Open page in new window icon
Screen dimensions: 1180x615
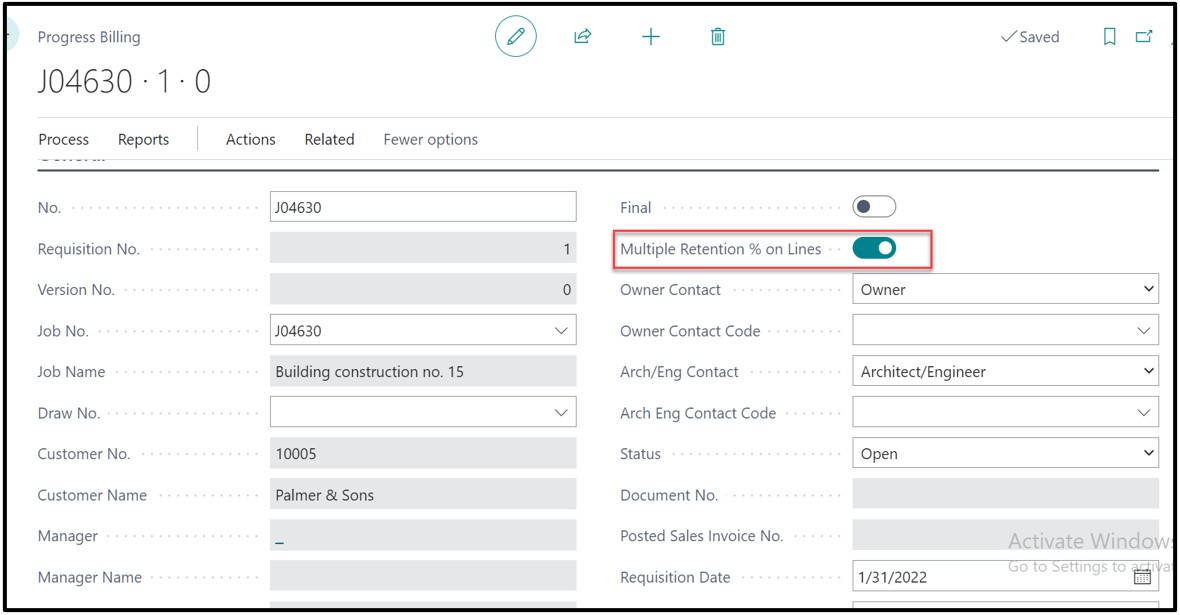point(1144,37)
